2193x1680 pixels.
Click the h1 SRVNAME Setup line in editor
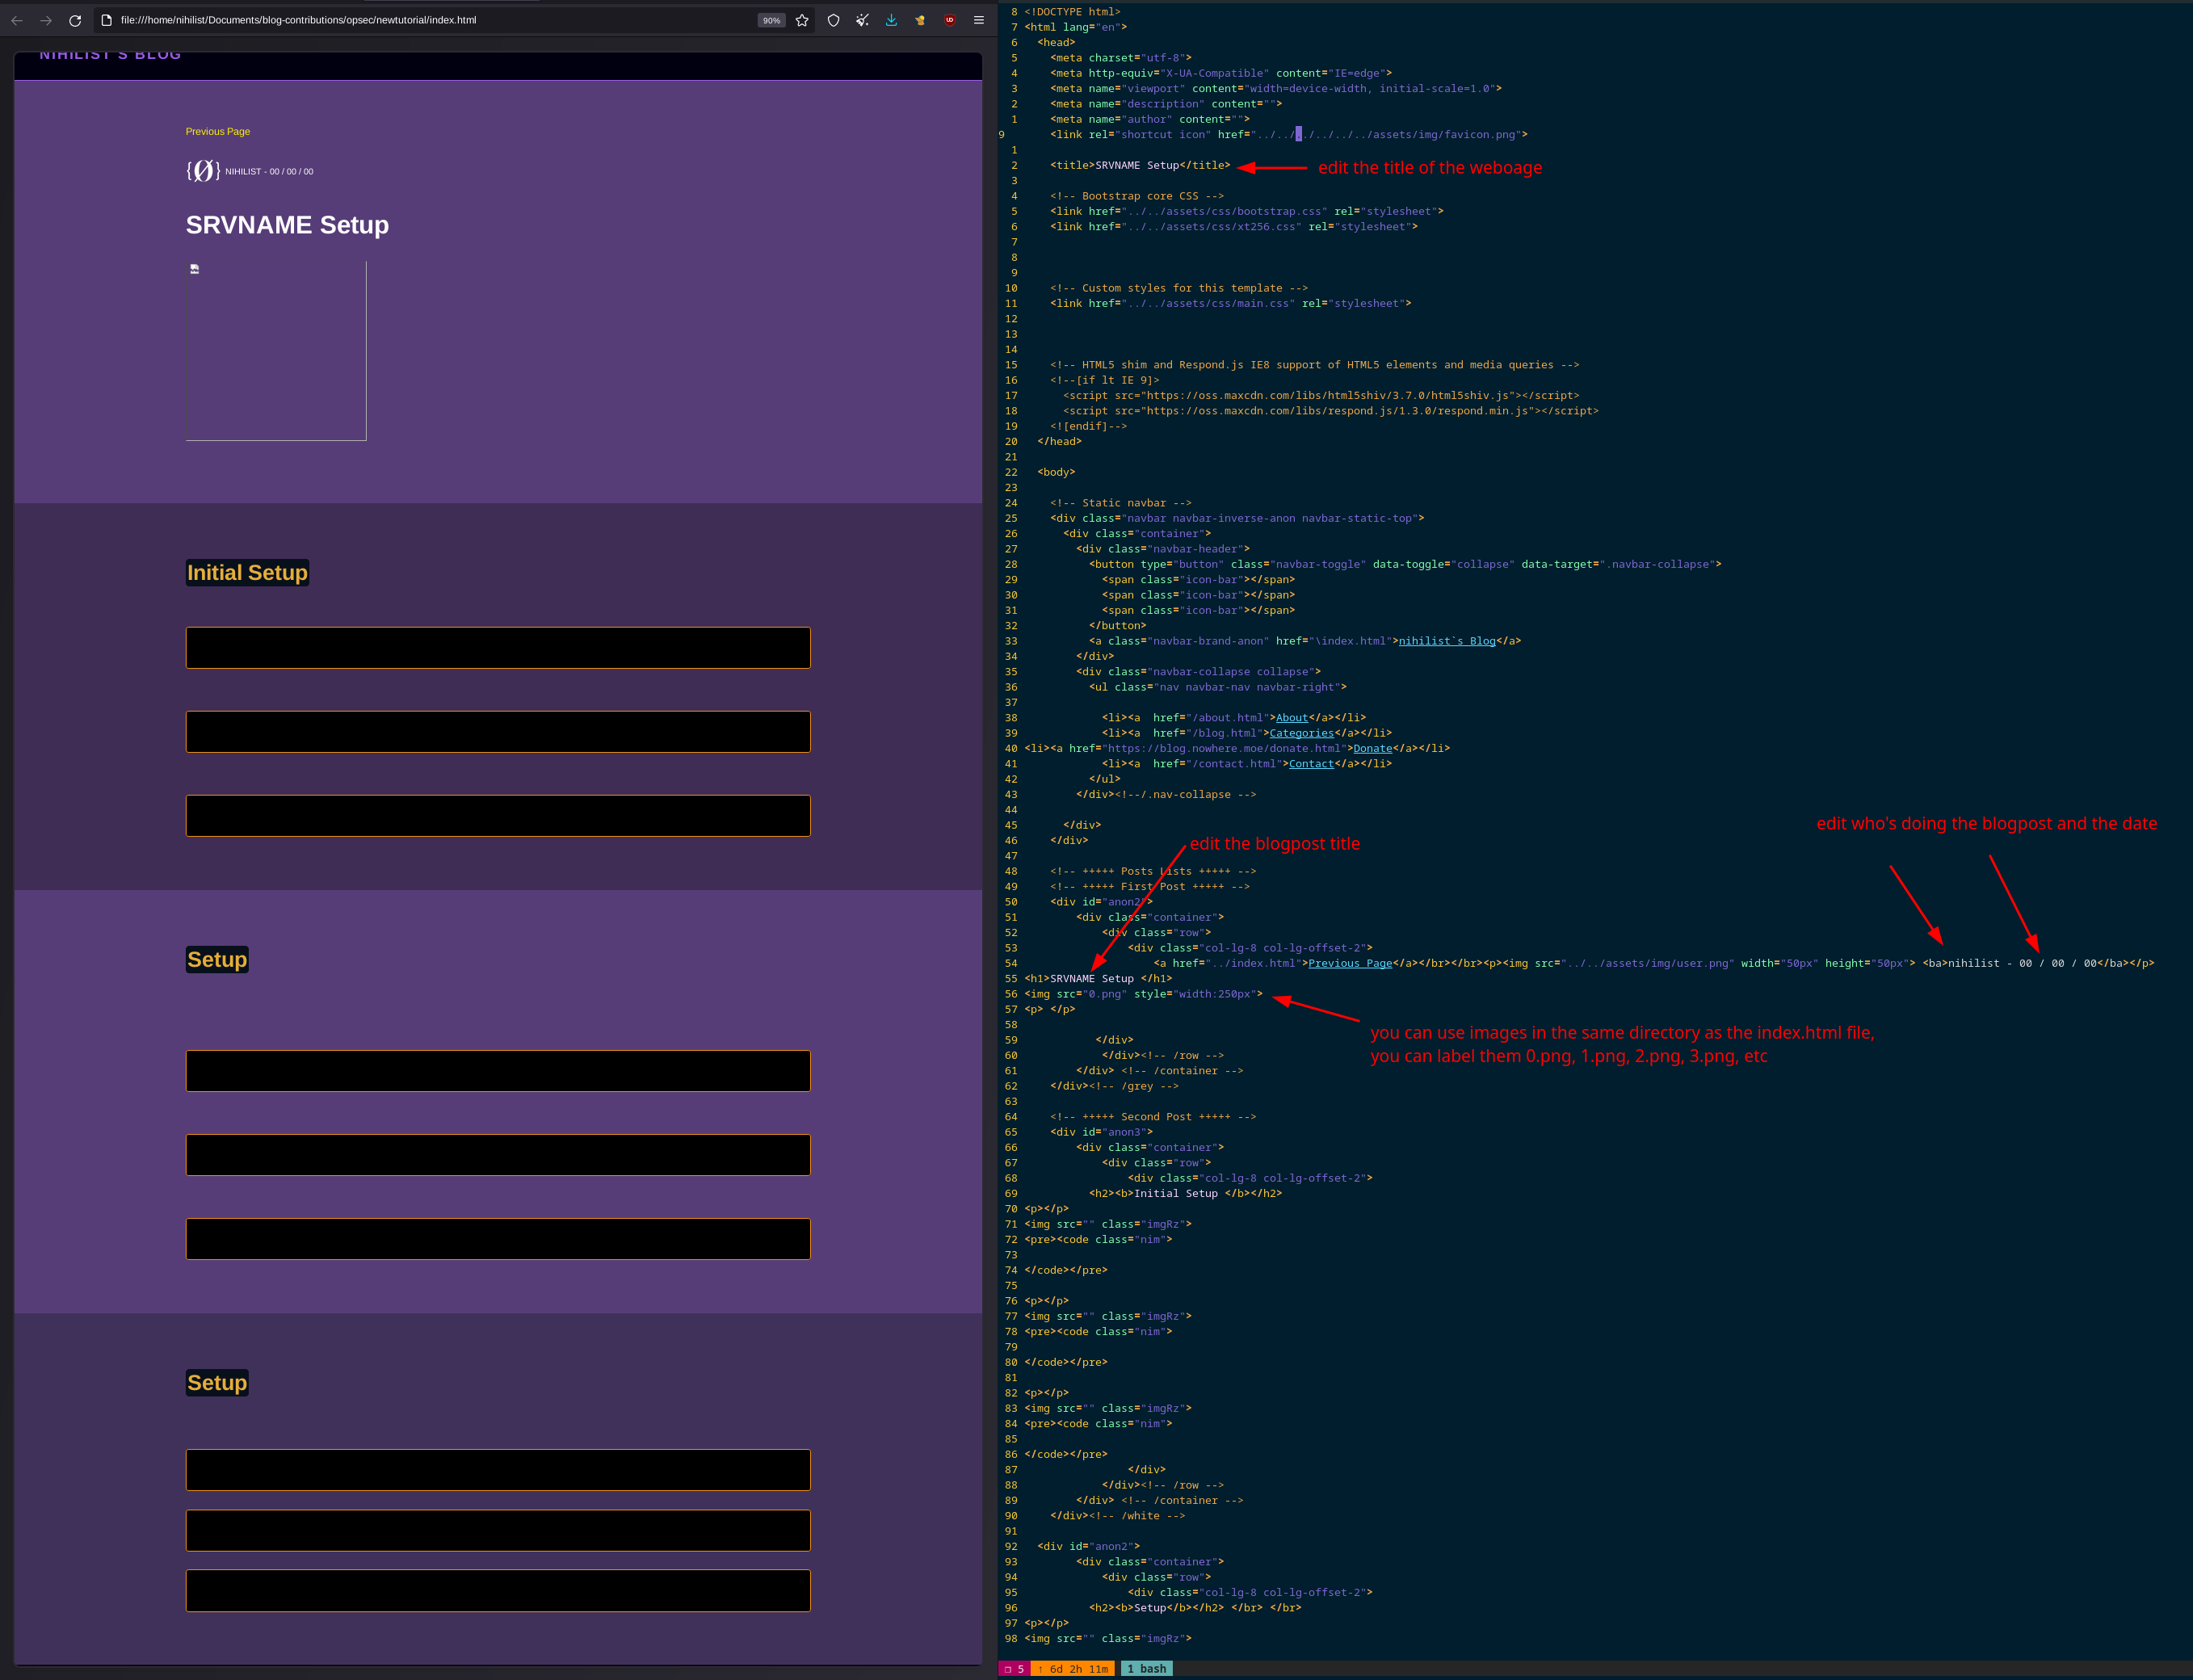click(1098, 979)
